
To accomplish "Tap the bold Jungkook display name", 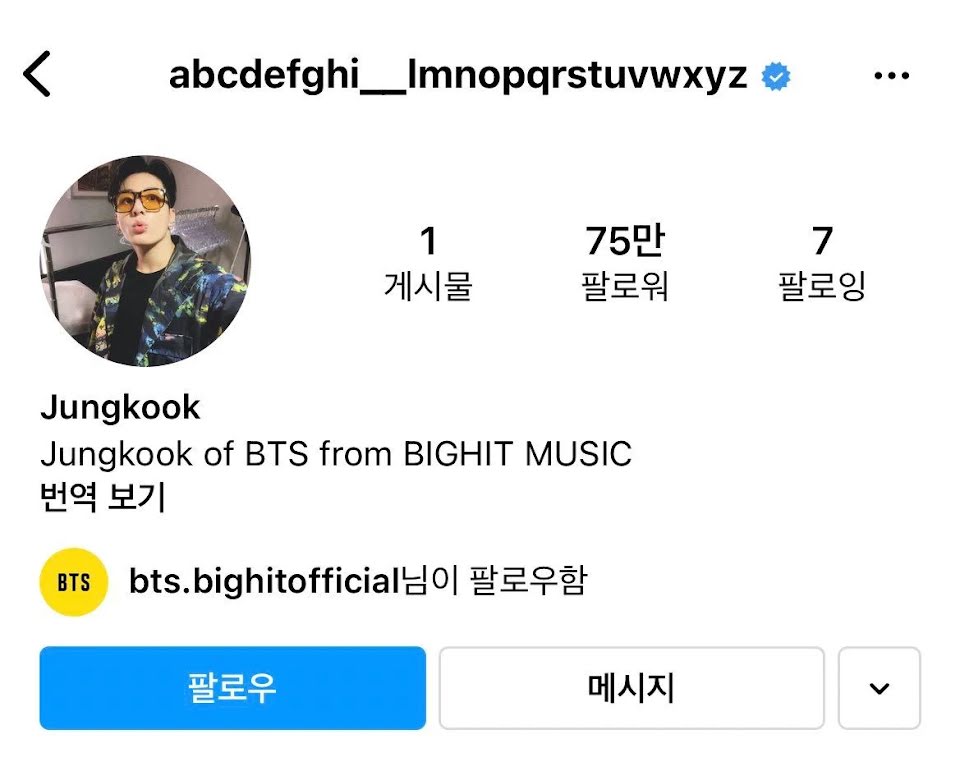I will click(x=121, y=408).
